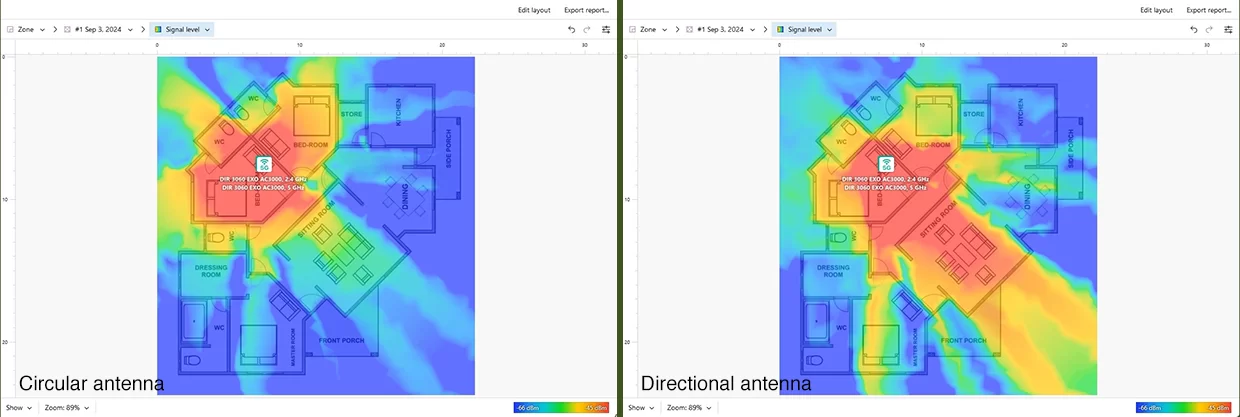Screen dimensions: 1240x417
Task: Click the snapshot icon before #1 Sep 3, 2024 in Directional panel
Action: 690,30
